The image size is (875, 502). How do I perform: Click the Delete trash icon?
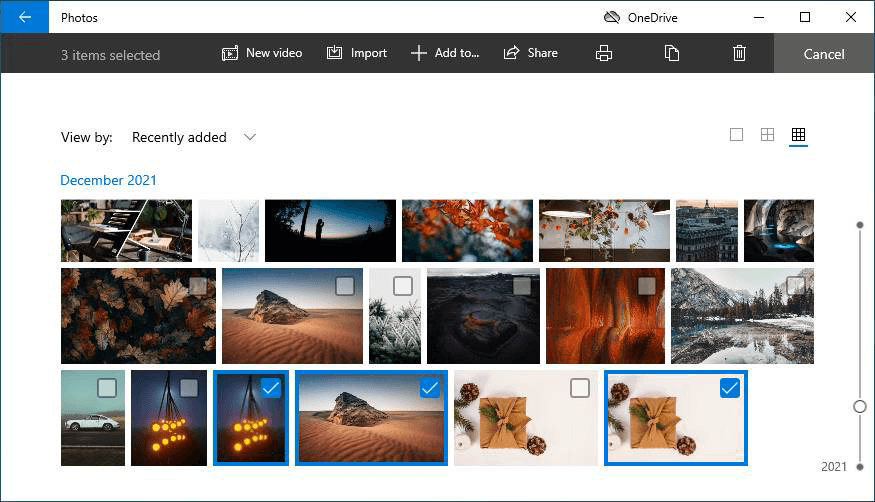739,53
